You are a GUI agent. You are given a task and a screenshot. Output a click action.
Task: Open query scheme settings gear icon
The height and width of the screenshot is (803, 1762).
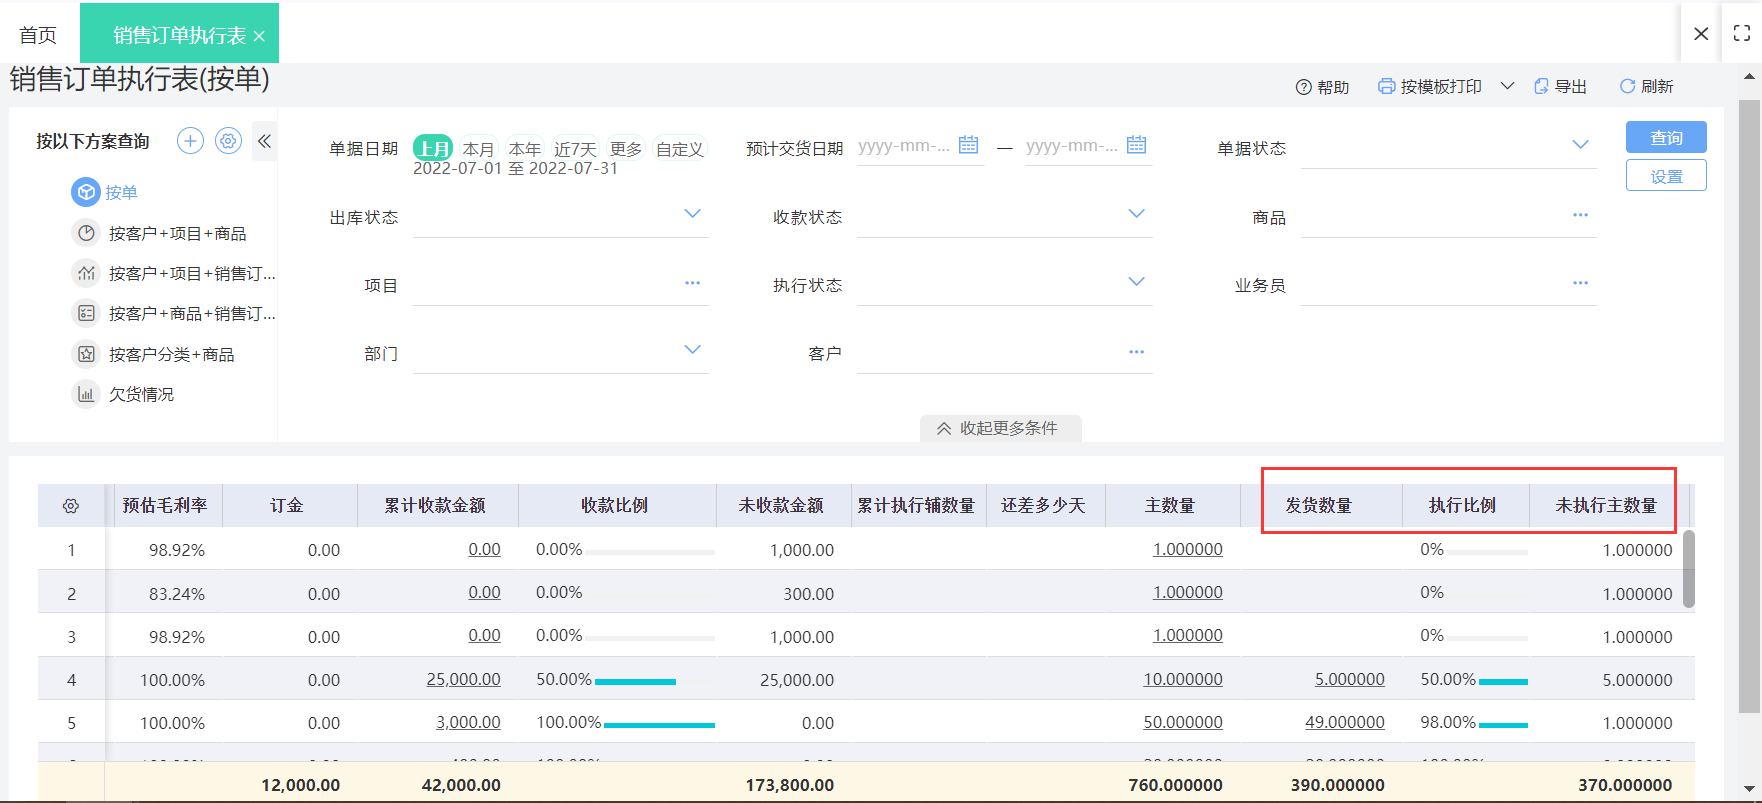pyautogui.click(x=229, y=141)
